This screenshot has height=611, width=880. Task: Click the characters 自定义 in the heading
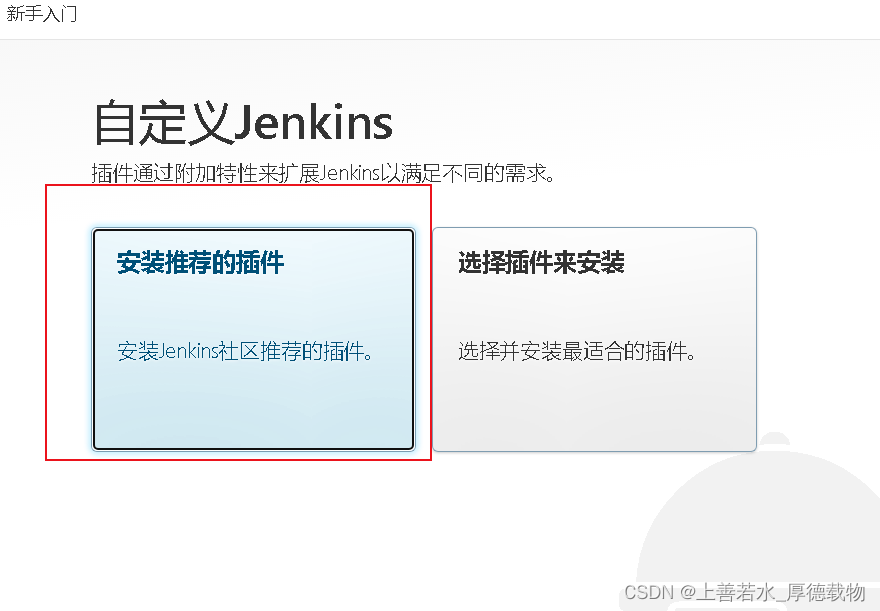(x=163, y=123)
